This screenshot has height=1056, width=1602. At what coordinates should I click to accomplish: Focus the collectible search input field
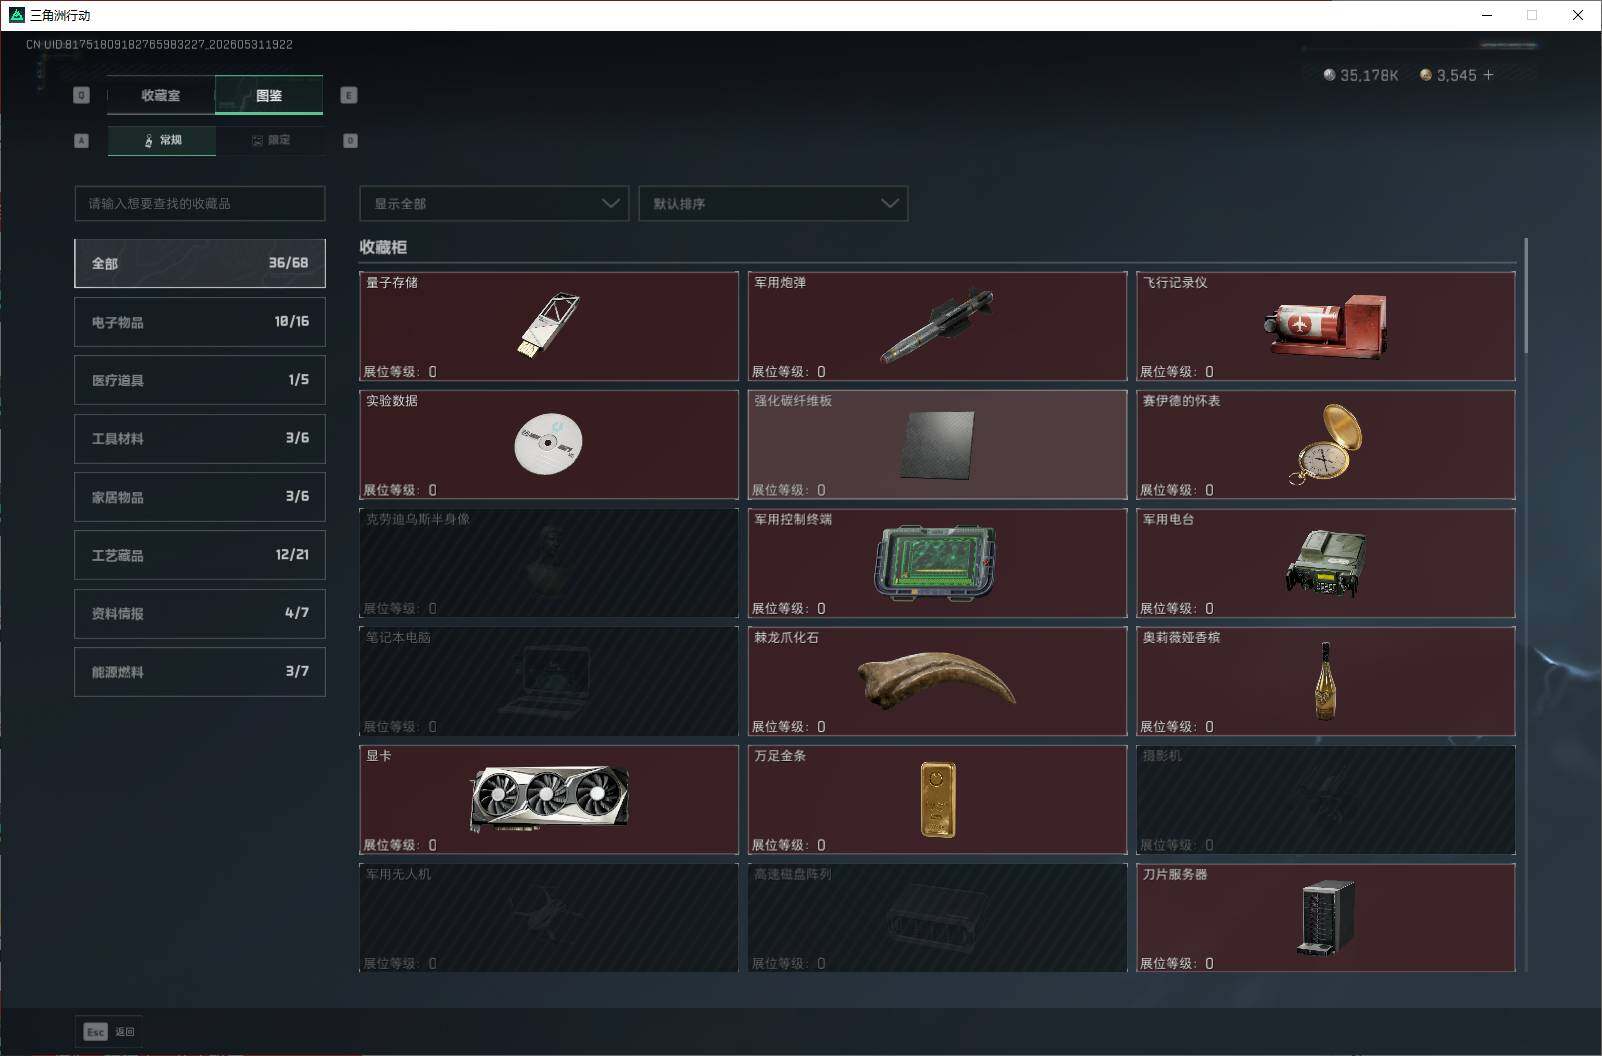point(200,203)
